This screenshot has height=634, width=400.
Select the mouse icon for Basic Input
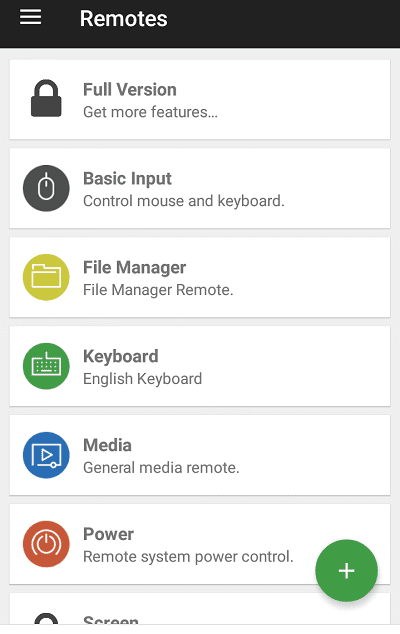46,188
